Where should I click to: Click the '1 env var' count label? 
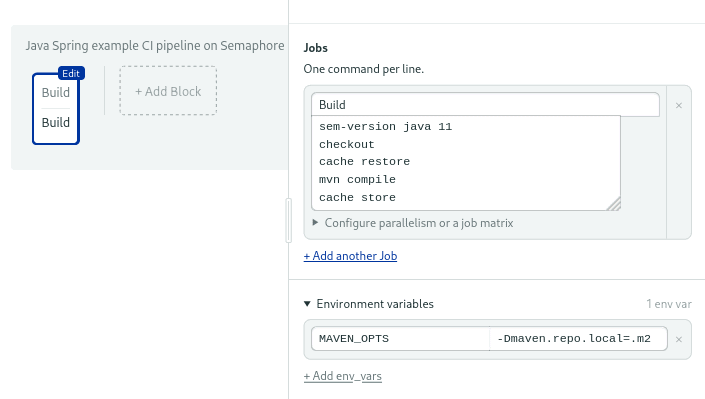(669, 304)
